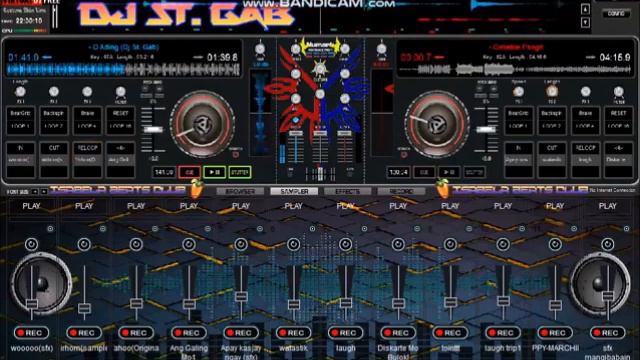
Task: Click loop-mode icon above walastik sample
Action: [293, 244]
